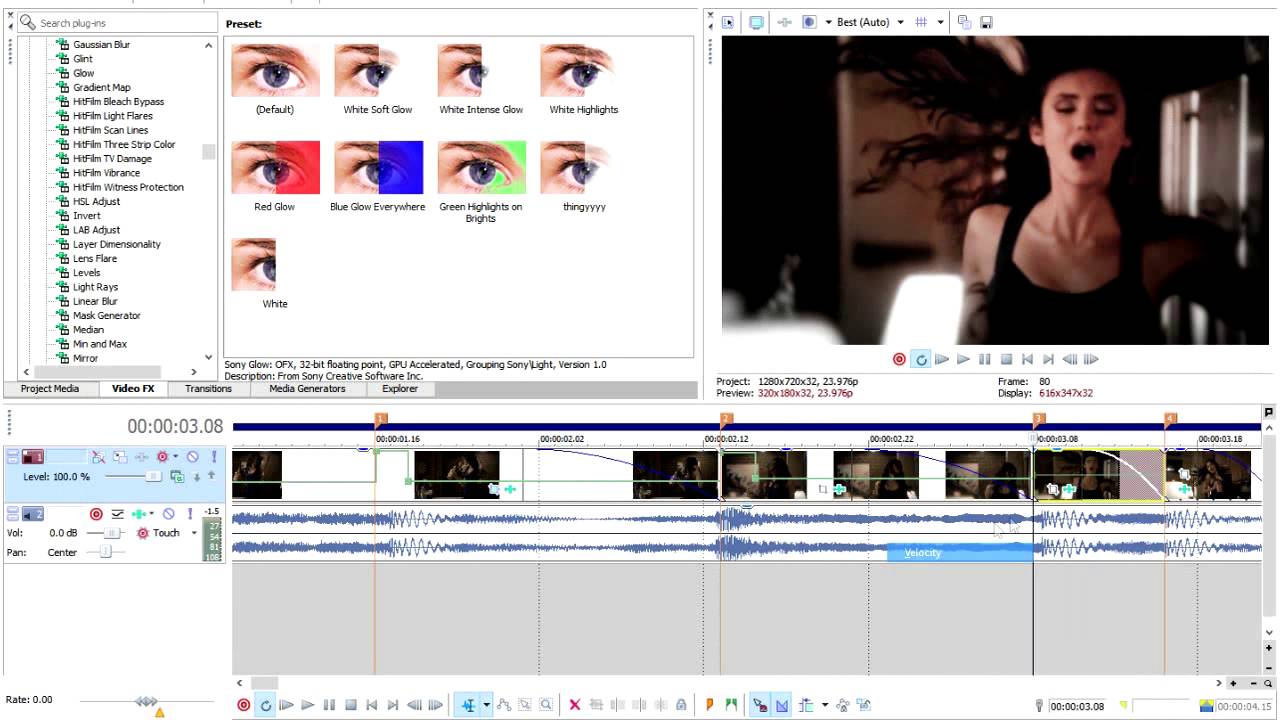This screenshot has width=1280, height=720.
Task: Save Snapshot to File floppy icon
Action: click(986, 22)
